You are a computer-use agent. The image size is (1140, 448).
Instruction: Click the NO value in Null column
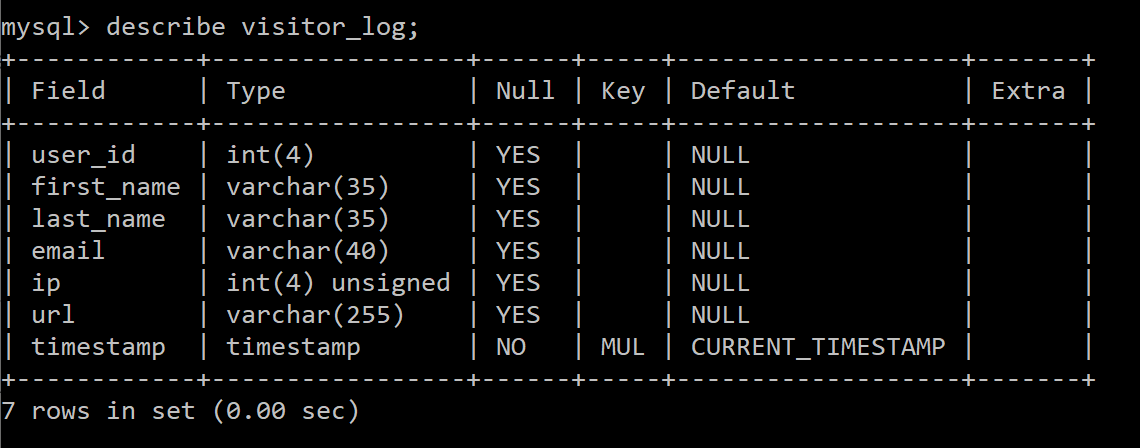coord(510,347)
